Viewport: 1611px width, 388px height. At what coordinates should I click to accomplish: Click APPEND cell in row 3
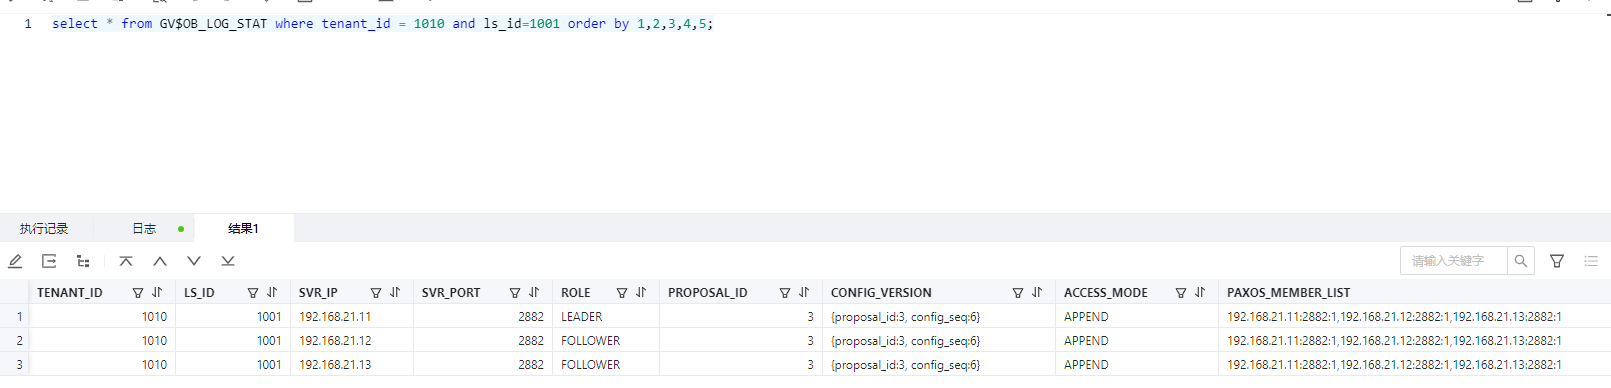[x=1137, y=365]
